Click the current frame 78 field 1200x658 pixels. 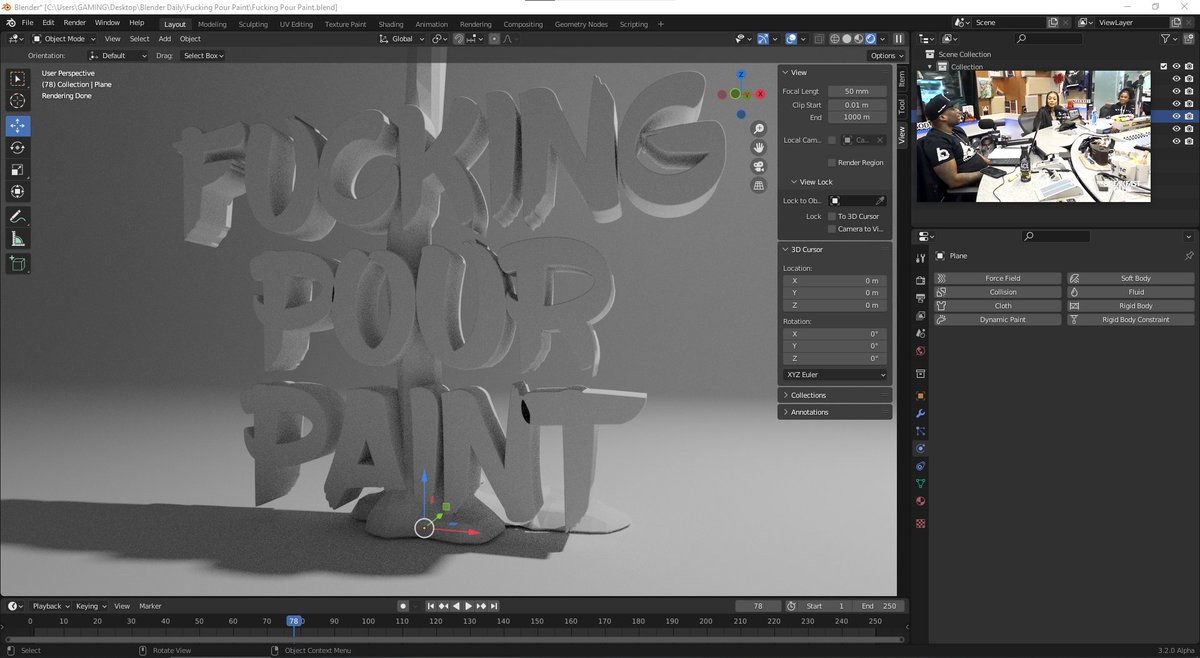pos(758,606)
